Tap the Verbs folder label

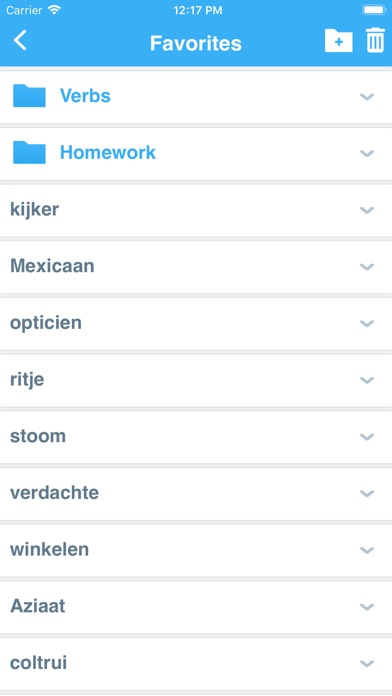coord(85,95)
